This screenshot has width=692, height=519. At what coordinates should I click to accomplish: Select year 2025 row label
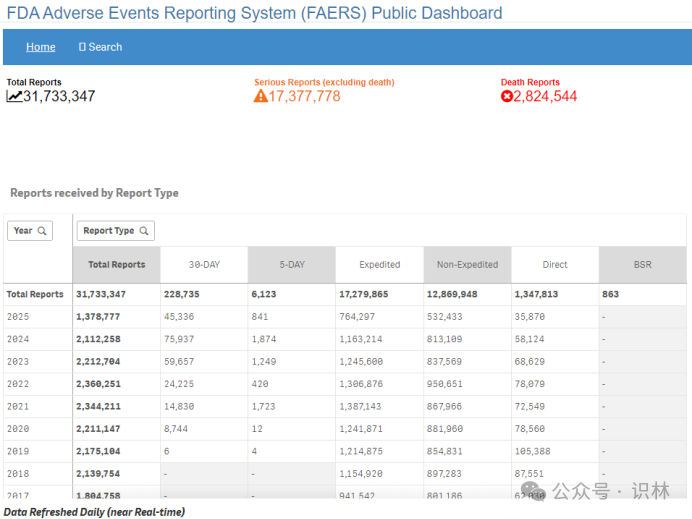18,317
